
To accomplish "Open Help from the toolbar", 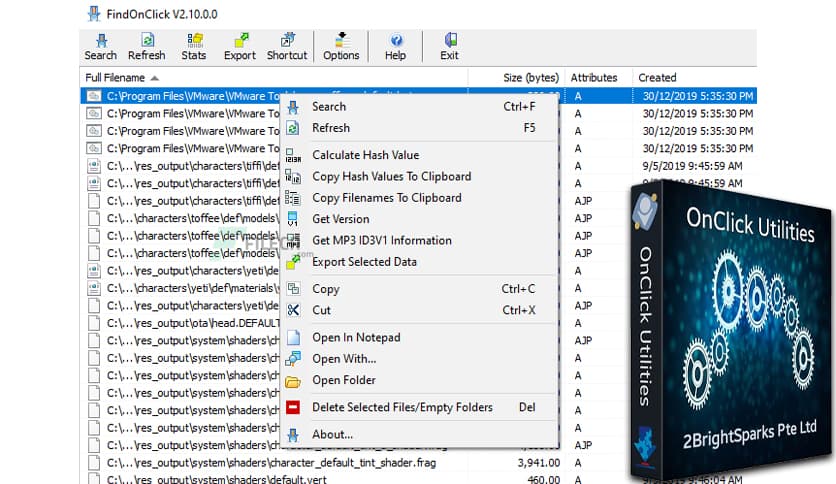I will coord(396,47).
